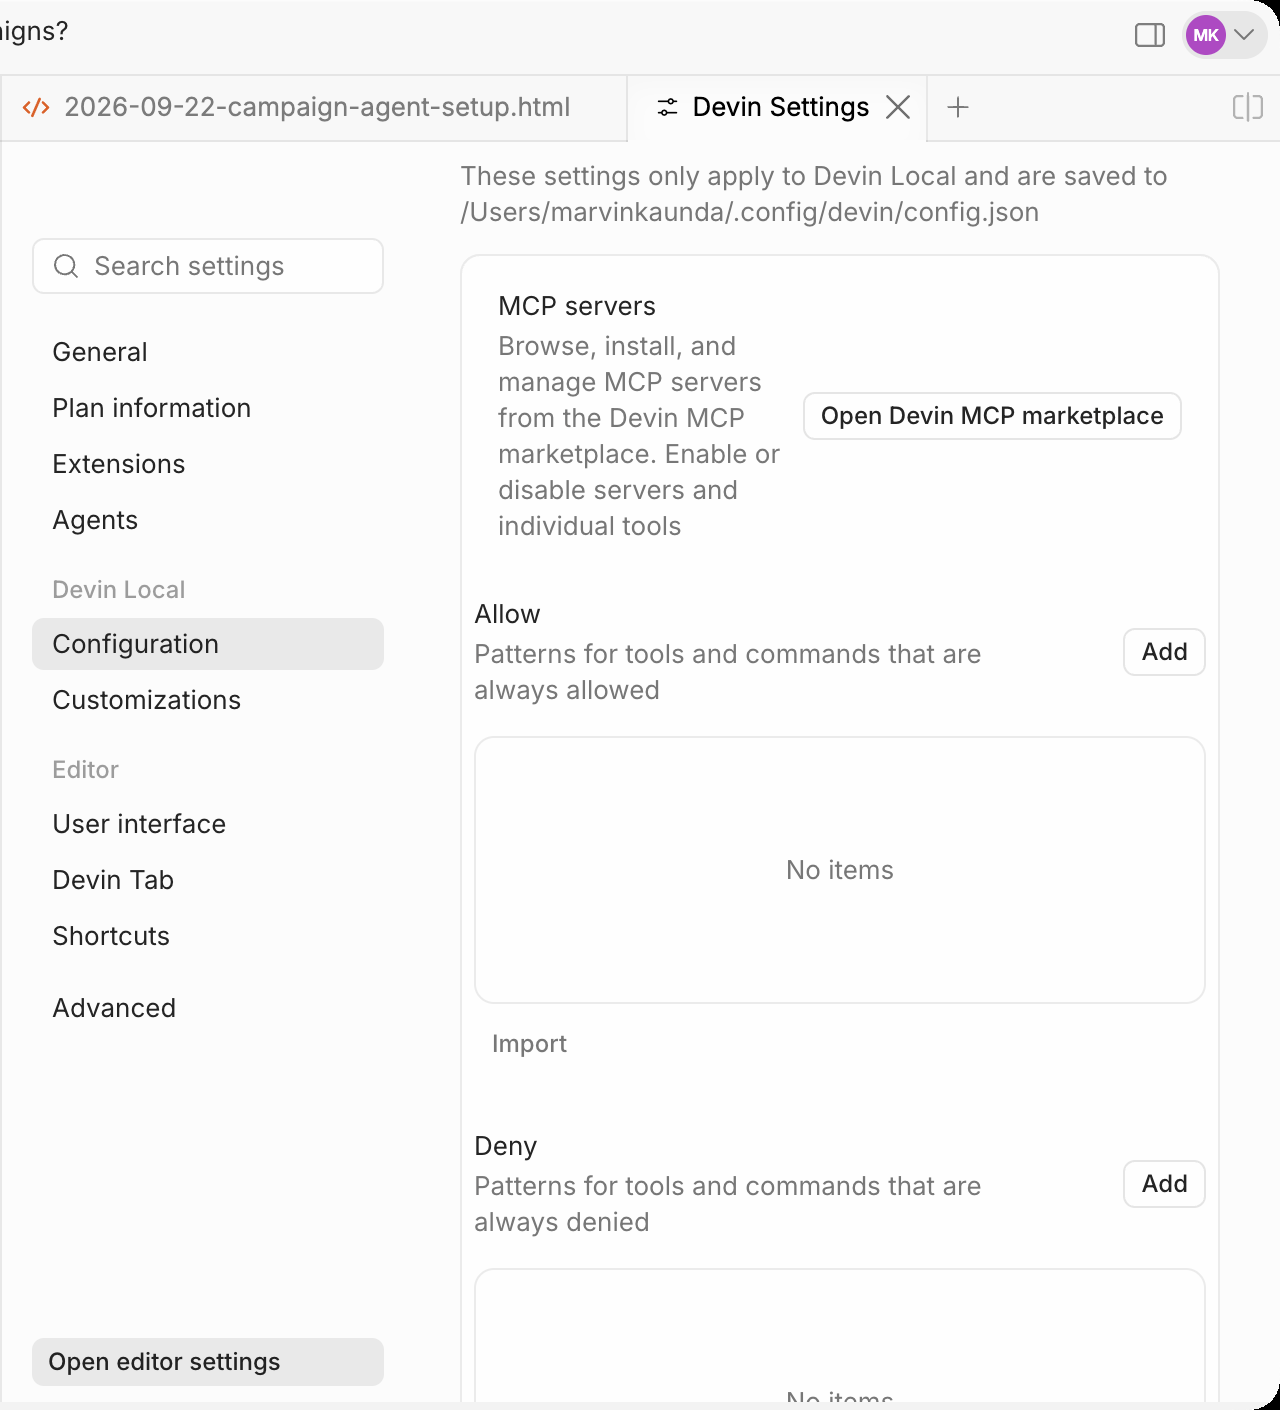The height and width of the screenshot is (1410, 1280).
Task: Open the MK account avatar menu
Action: coord(1206,35)
